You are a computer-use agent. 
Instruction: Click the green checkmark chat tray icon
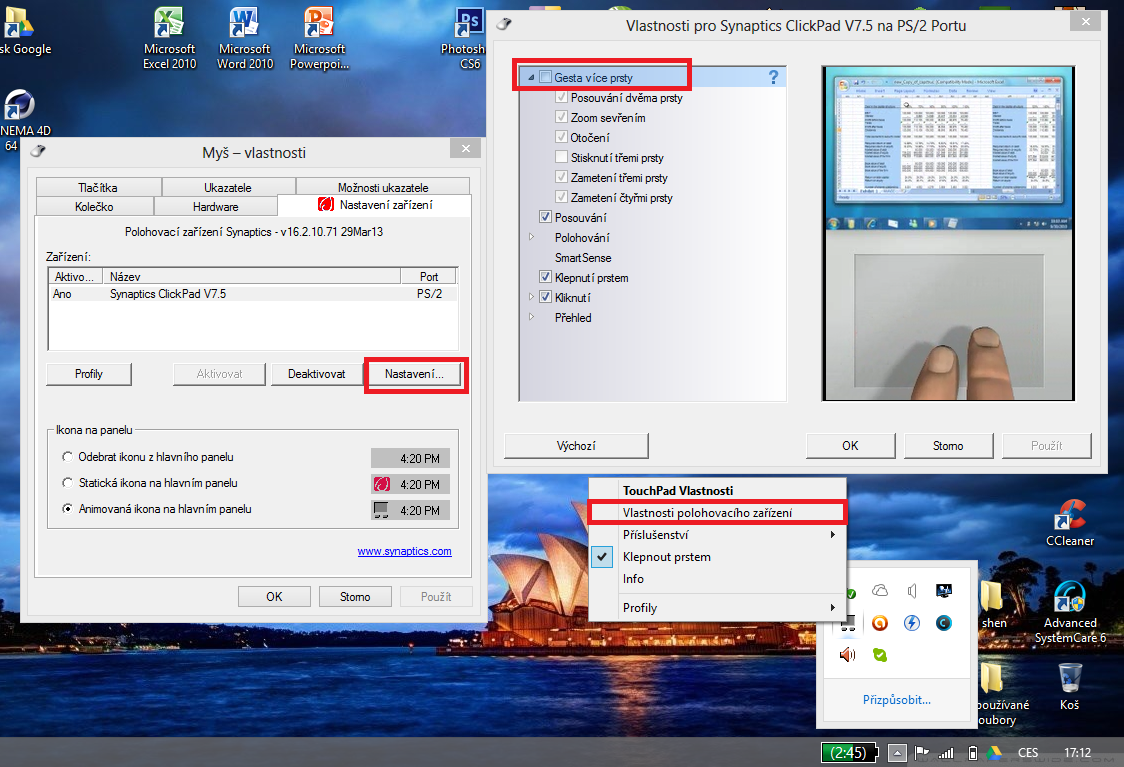[x=880, y=654]
